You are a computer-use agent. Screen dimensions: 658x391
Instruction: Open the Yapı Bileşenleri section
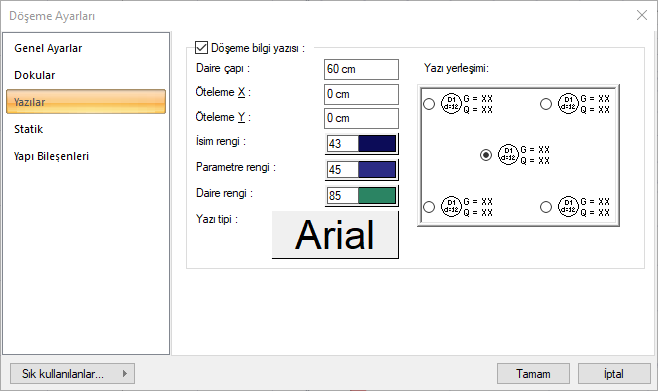click(x=51, y=156)
